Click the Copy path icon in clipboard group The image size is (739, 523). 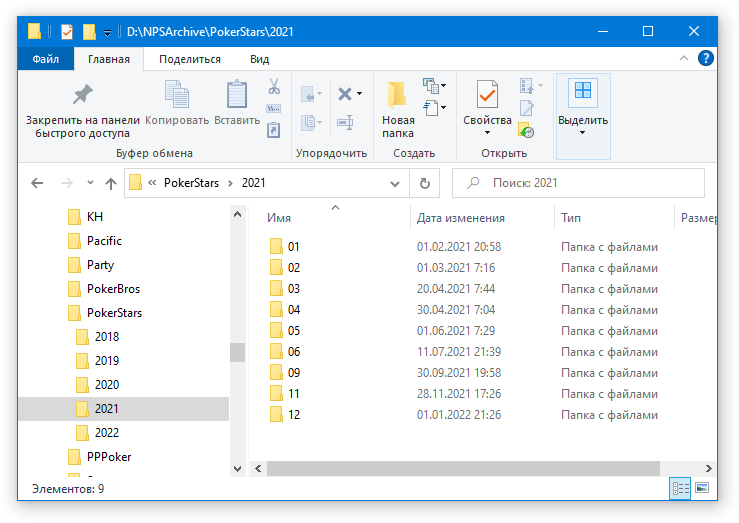click(x=274, y=108)
